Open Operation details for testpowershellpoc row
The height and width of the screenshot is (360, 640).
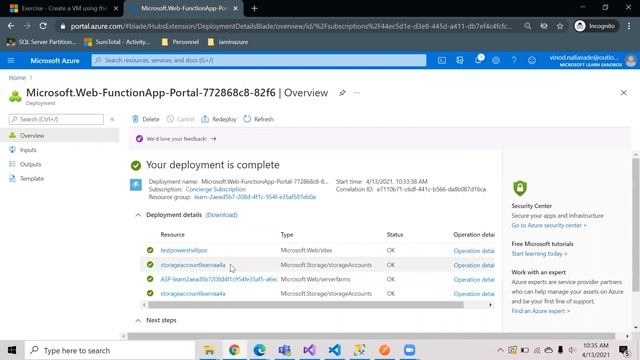[474, 251]
